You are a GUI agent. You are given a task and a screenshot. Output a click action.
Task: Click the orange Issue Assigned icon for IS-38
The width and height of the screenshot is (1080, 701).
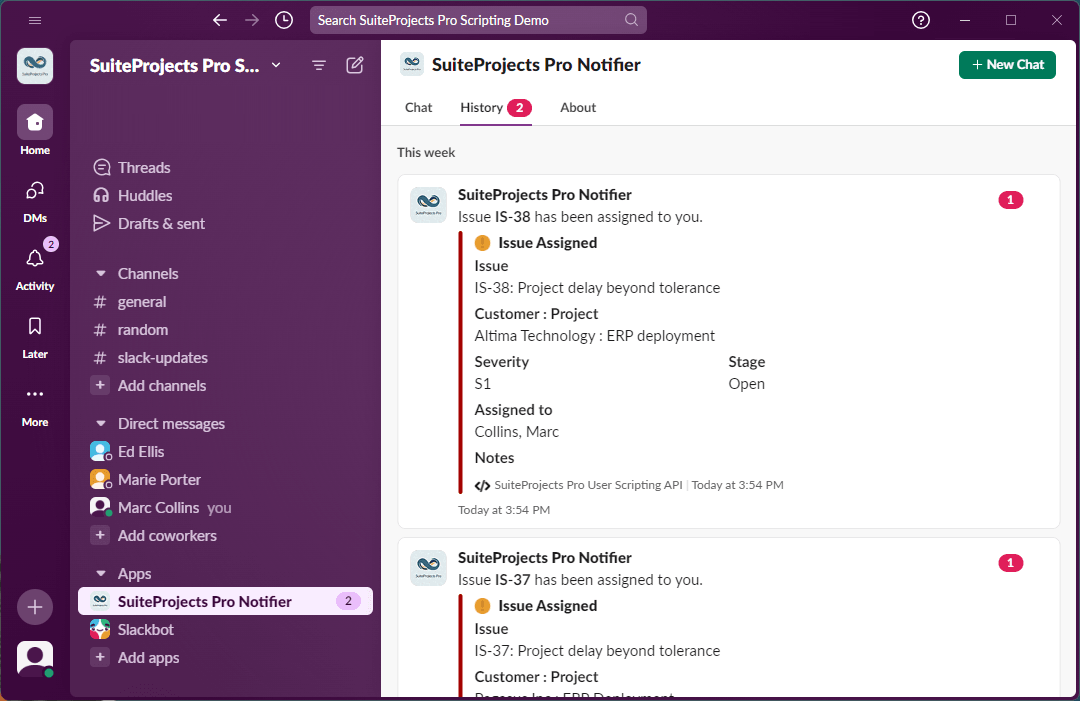pos(482,242)
